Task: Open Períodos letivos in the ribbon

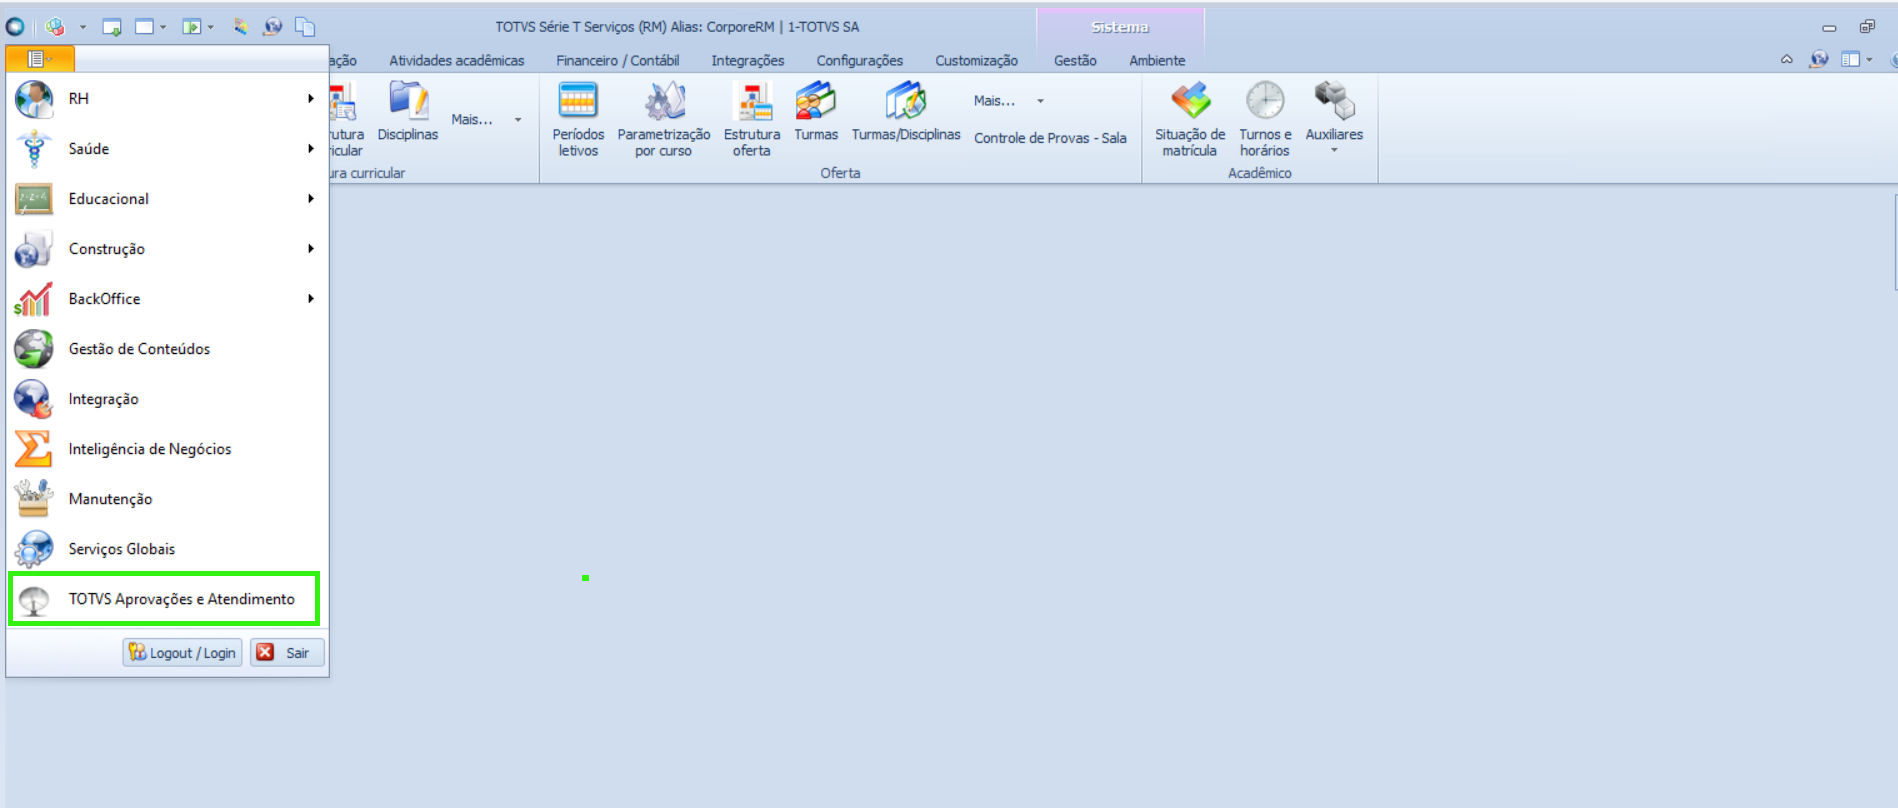Action: tap(578, 120)
